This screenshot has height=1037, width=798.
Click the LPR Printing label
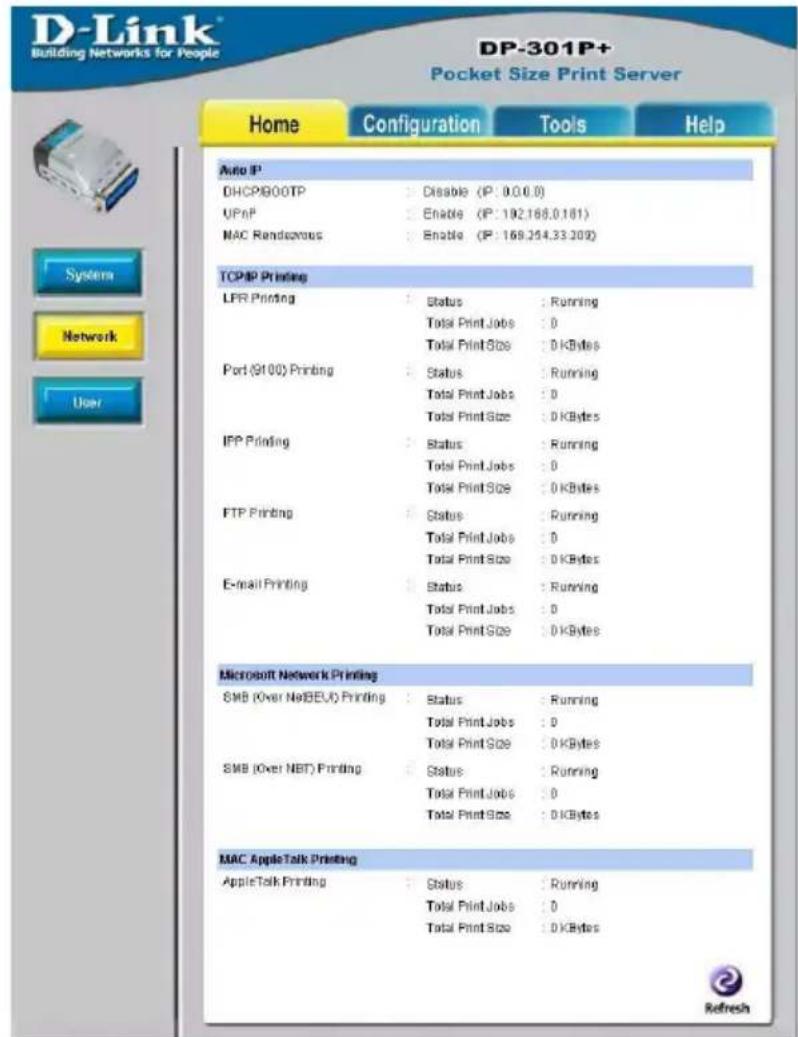point(259,298)
